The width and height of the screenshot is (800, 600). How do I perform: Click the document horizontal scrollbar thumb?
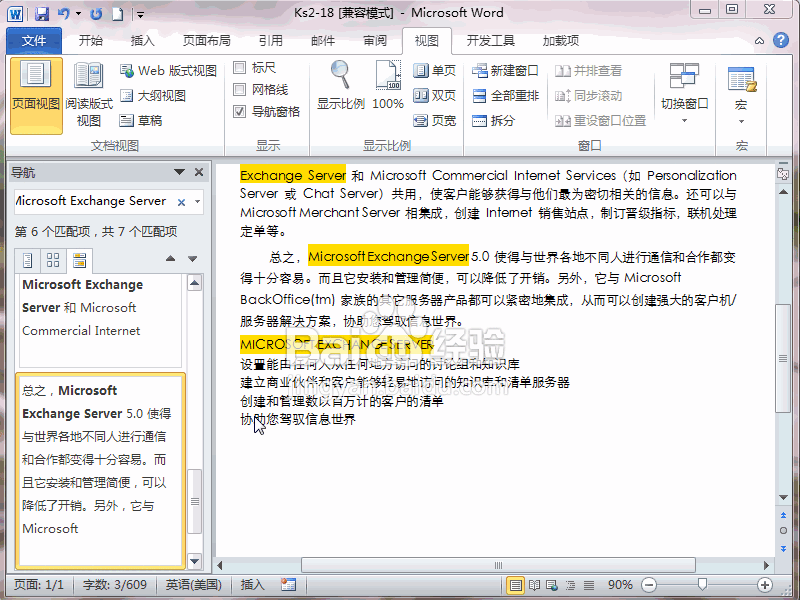[498, 565]
